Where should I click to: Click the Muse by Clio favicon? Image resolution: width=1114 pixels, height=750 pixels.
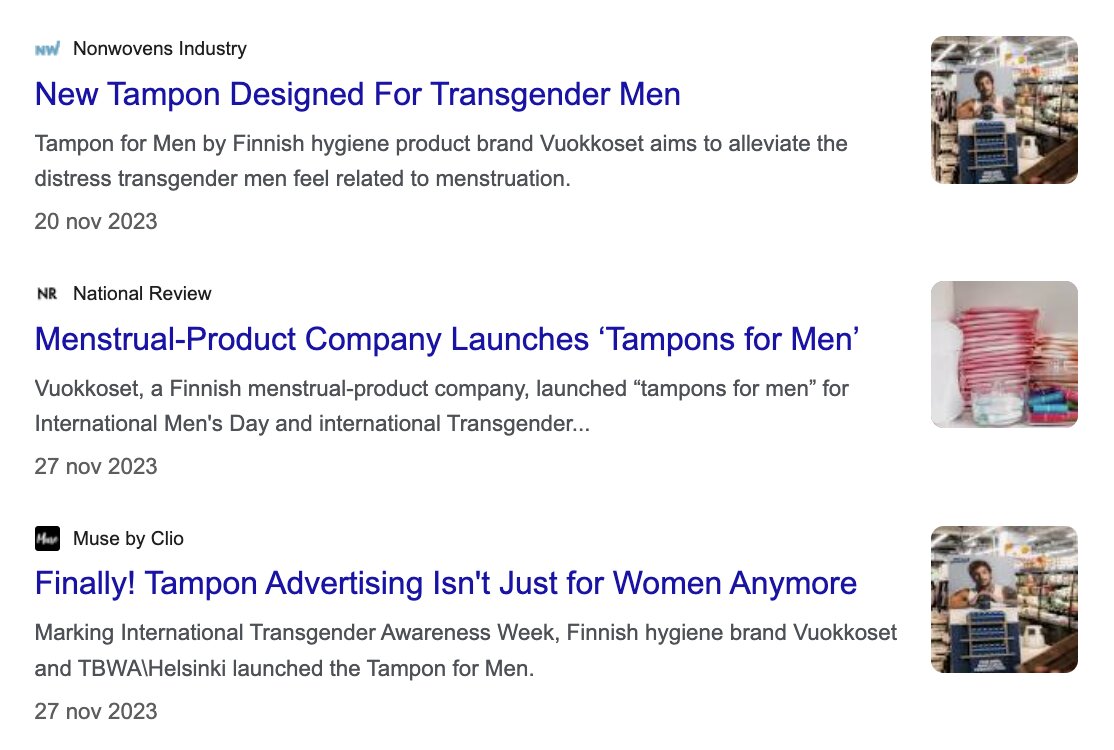(47, 539)
